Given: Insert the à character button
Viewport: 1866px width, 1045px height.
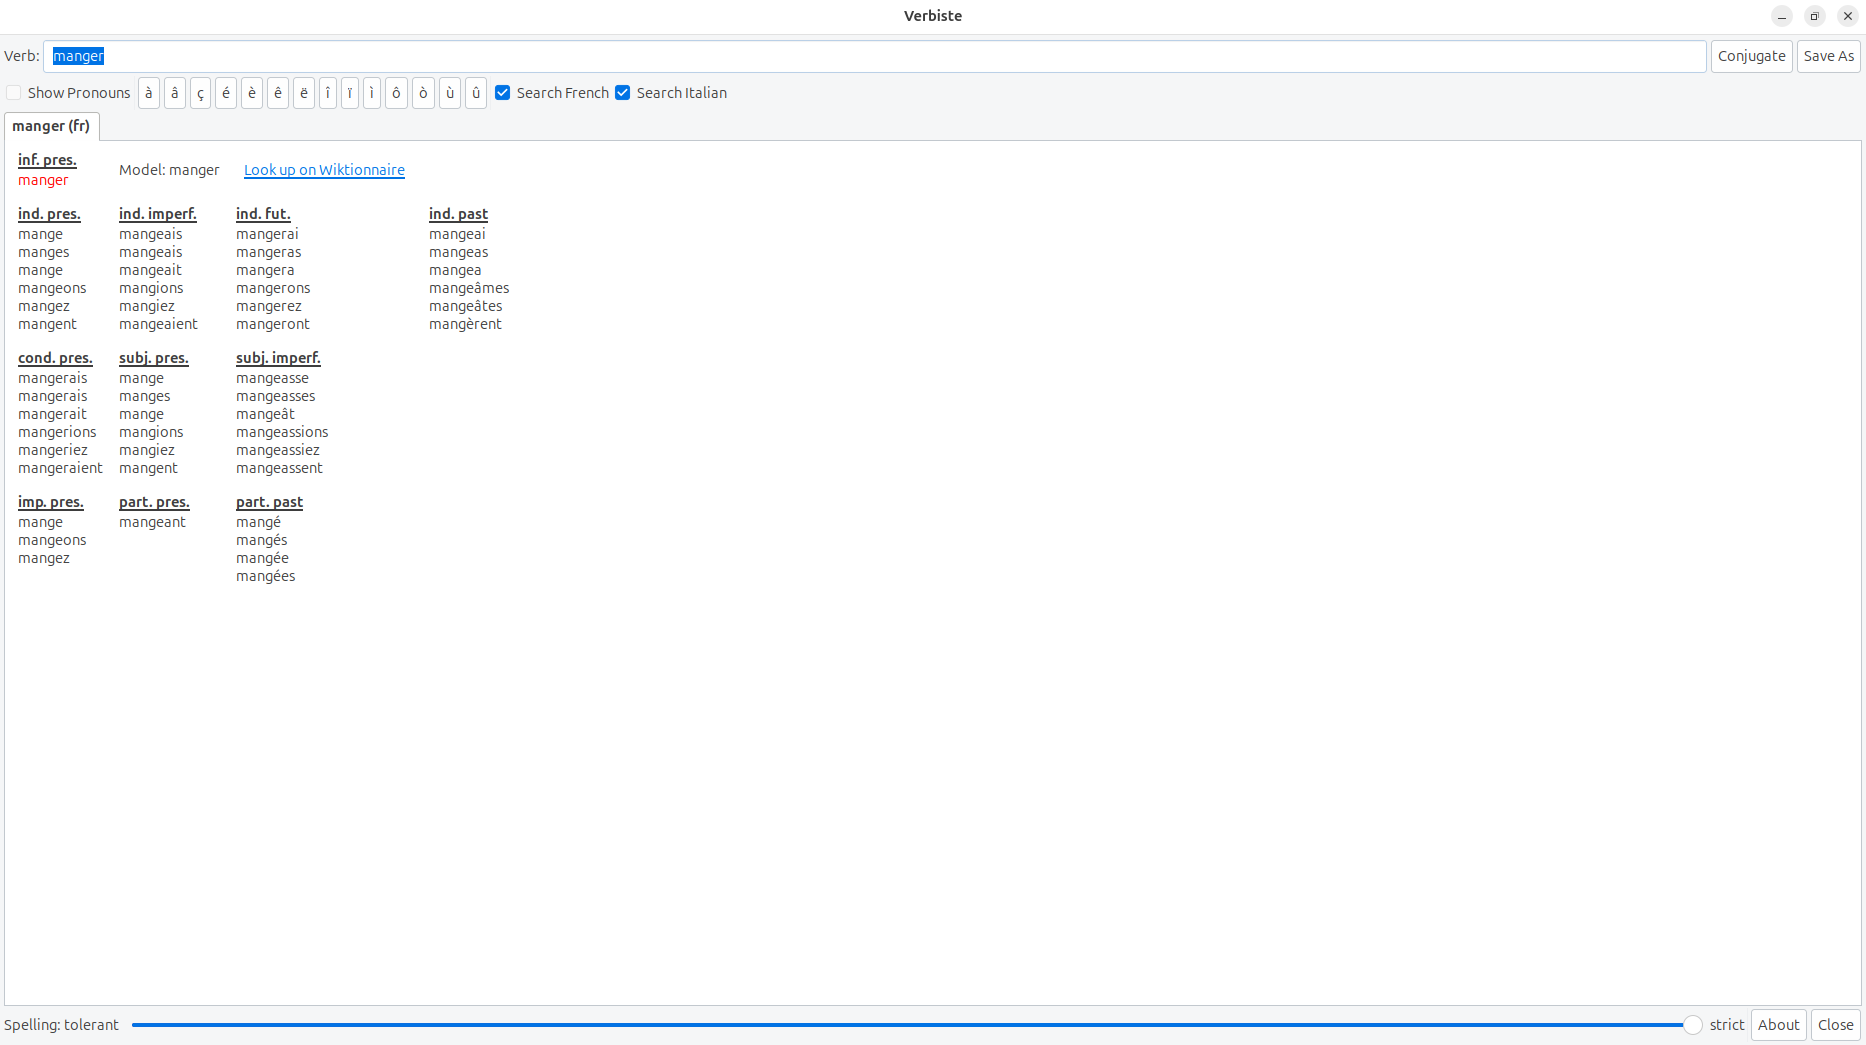Looking at the screenshot, I should click(x=149, y=93).
